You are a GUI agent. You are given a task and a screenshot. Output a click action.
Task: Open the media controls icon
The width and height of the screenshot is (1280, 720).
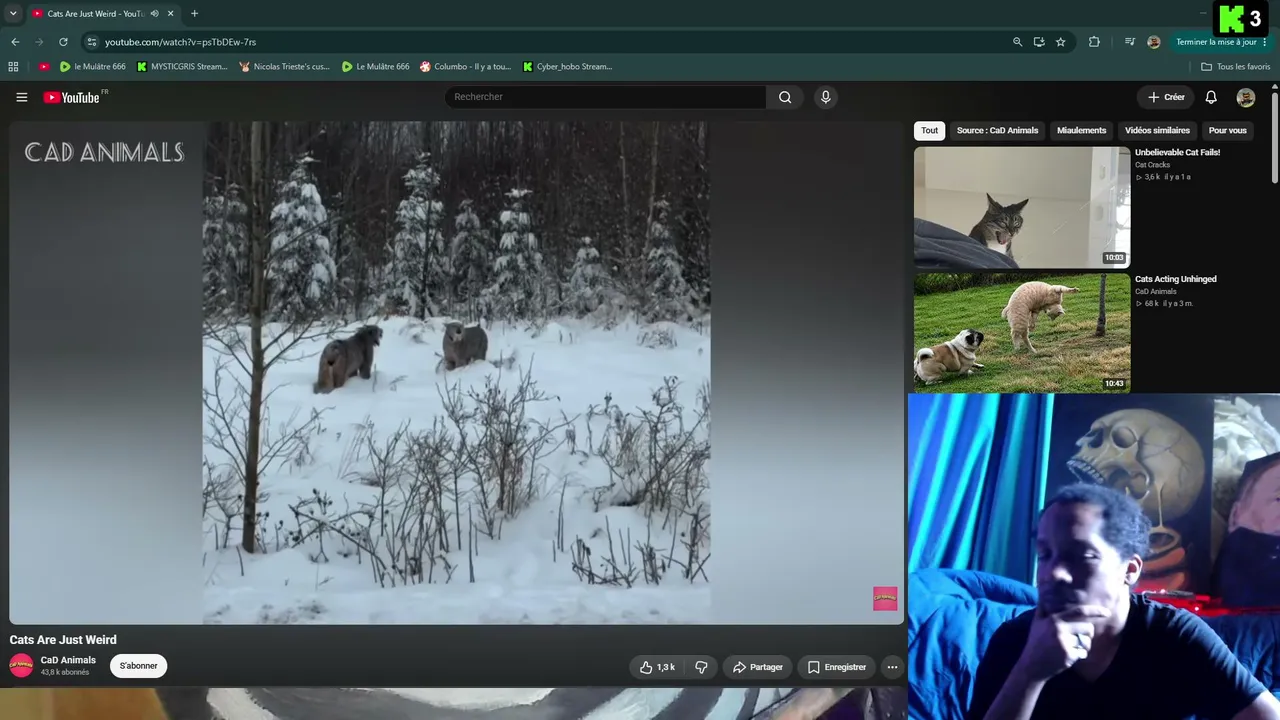click(x=1130, y=42)
